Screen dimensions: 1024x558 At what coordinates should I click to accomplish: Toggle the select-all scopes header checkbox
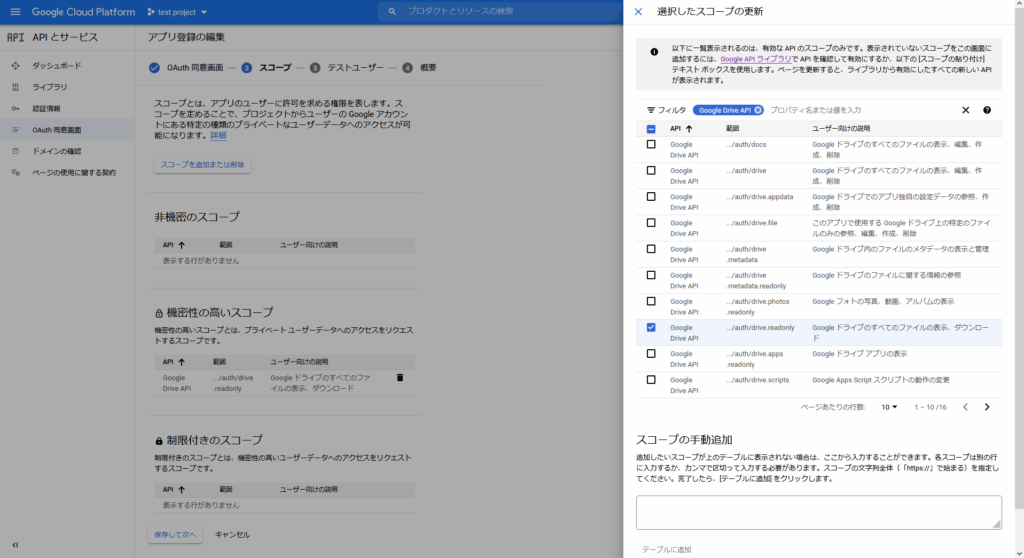pyautogui.click(x=651, y=129)
